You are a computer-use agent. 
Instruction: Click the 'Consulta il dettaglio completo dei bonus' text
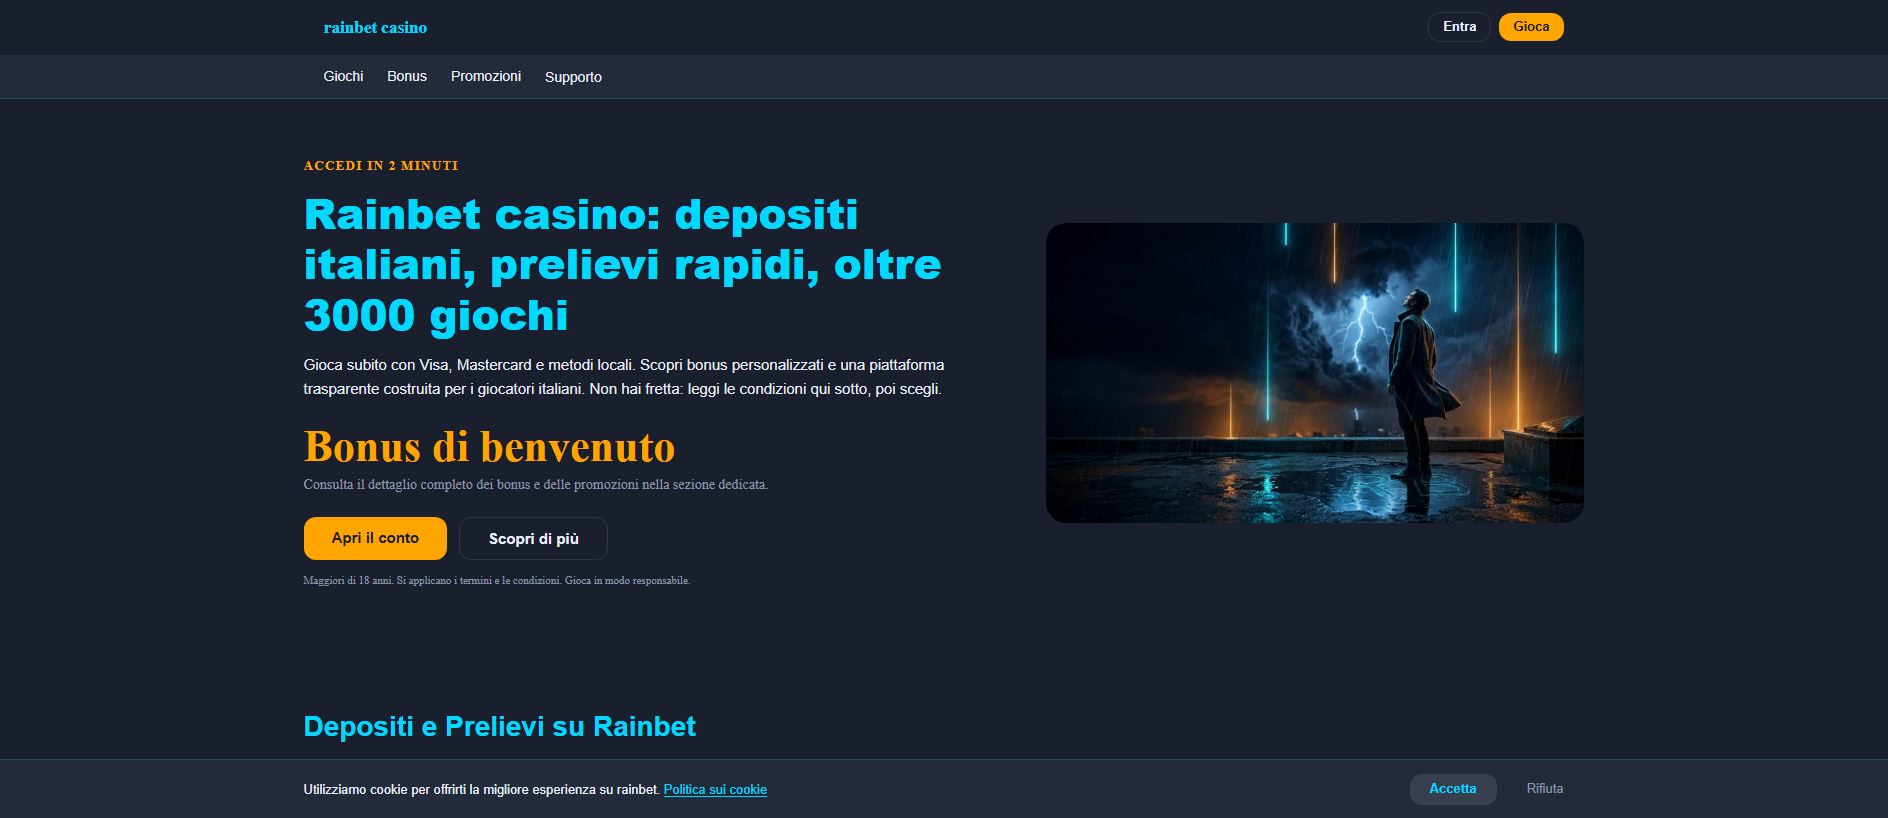[x=536, y=485]
